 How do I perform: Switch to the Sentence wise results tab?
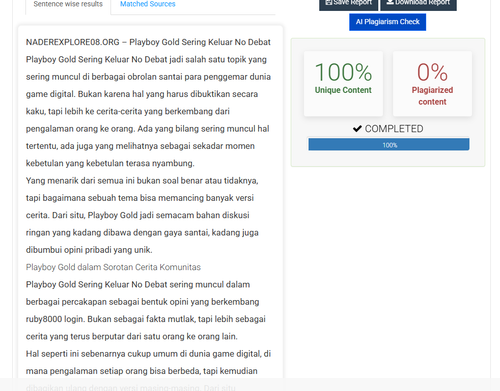[x=68, y=5]
